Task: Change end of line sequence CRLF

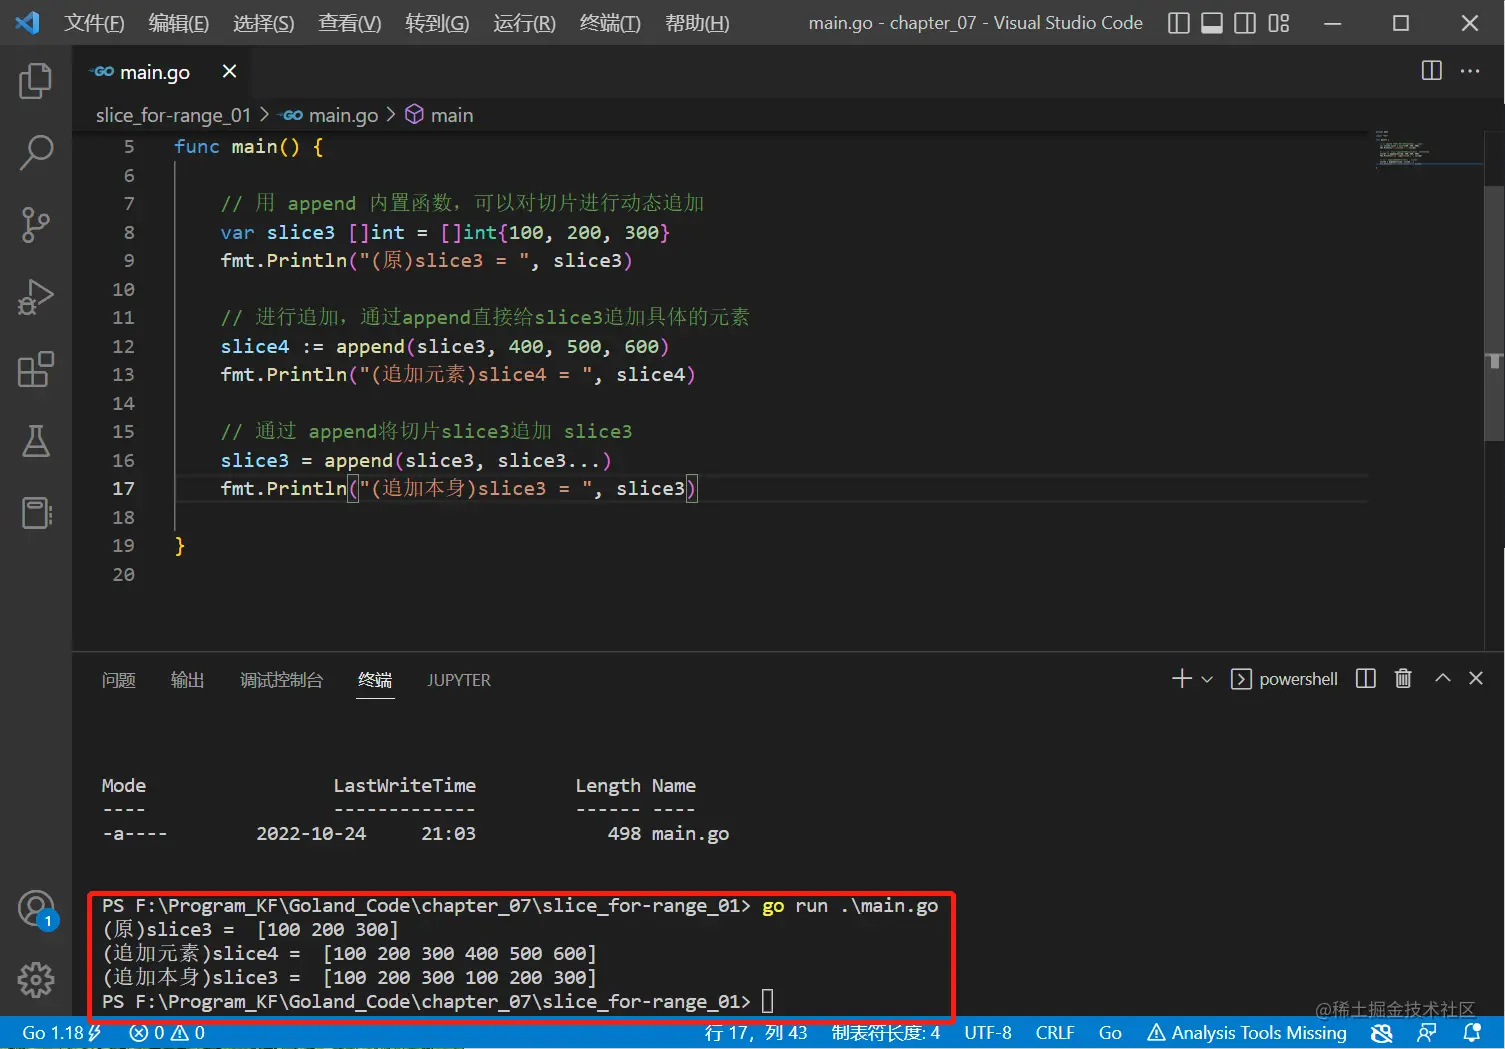Action: pos(1055,1033)
